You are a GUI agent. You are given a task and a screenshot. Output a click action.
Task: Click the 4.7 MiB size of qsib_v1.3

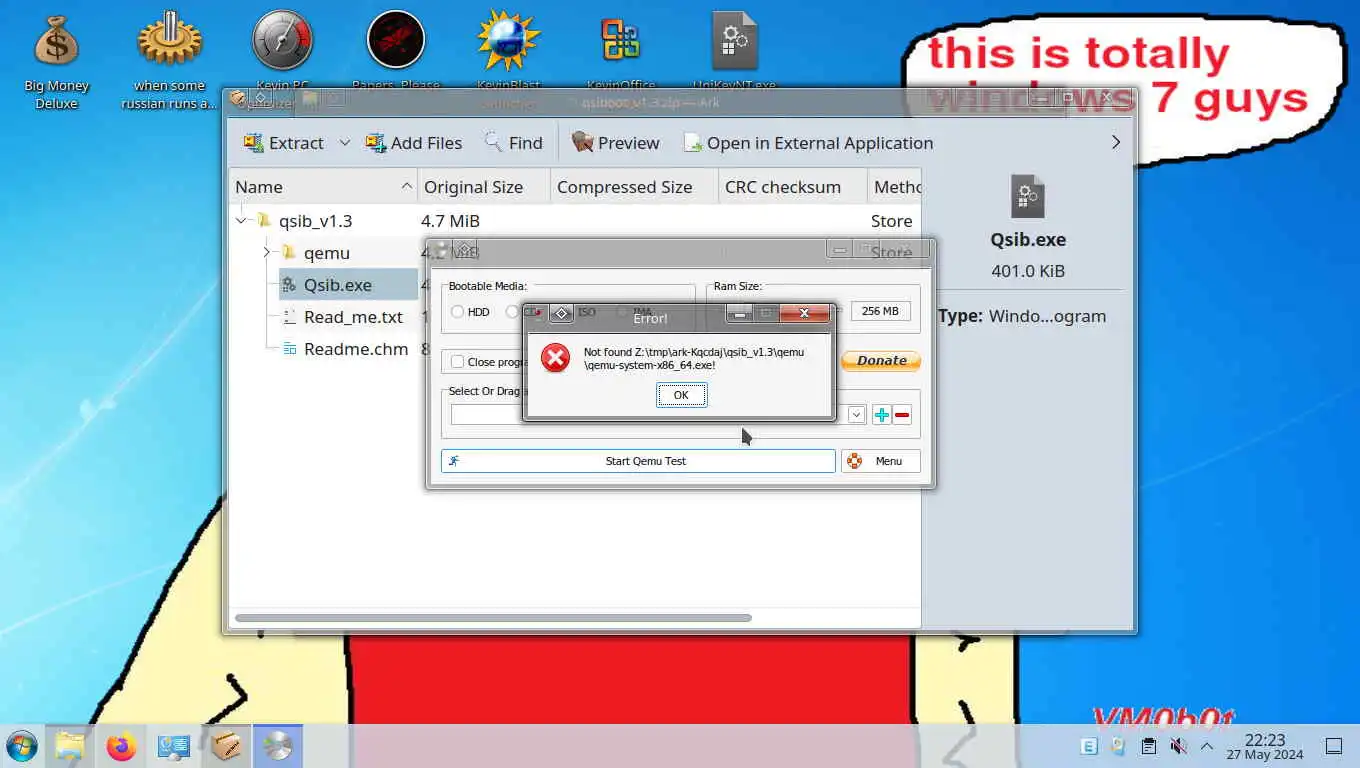click(x=450, y=221)
